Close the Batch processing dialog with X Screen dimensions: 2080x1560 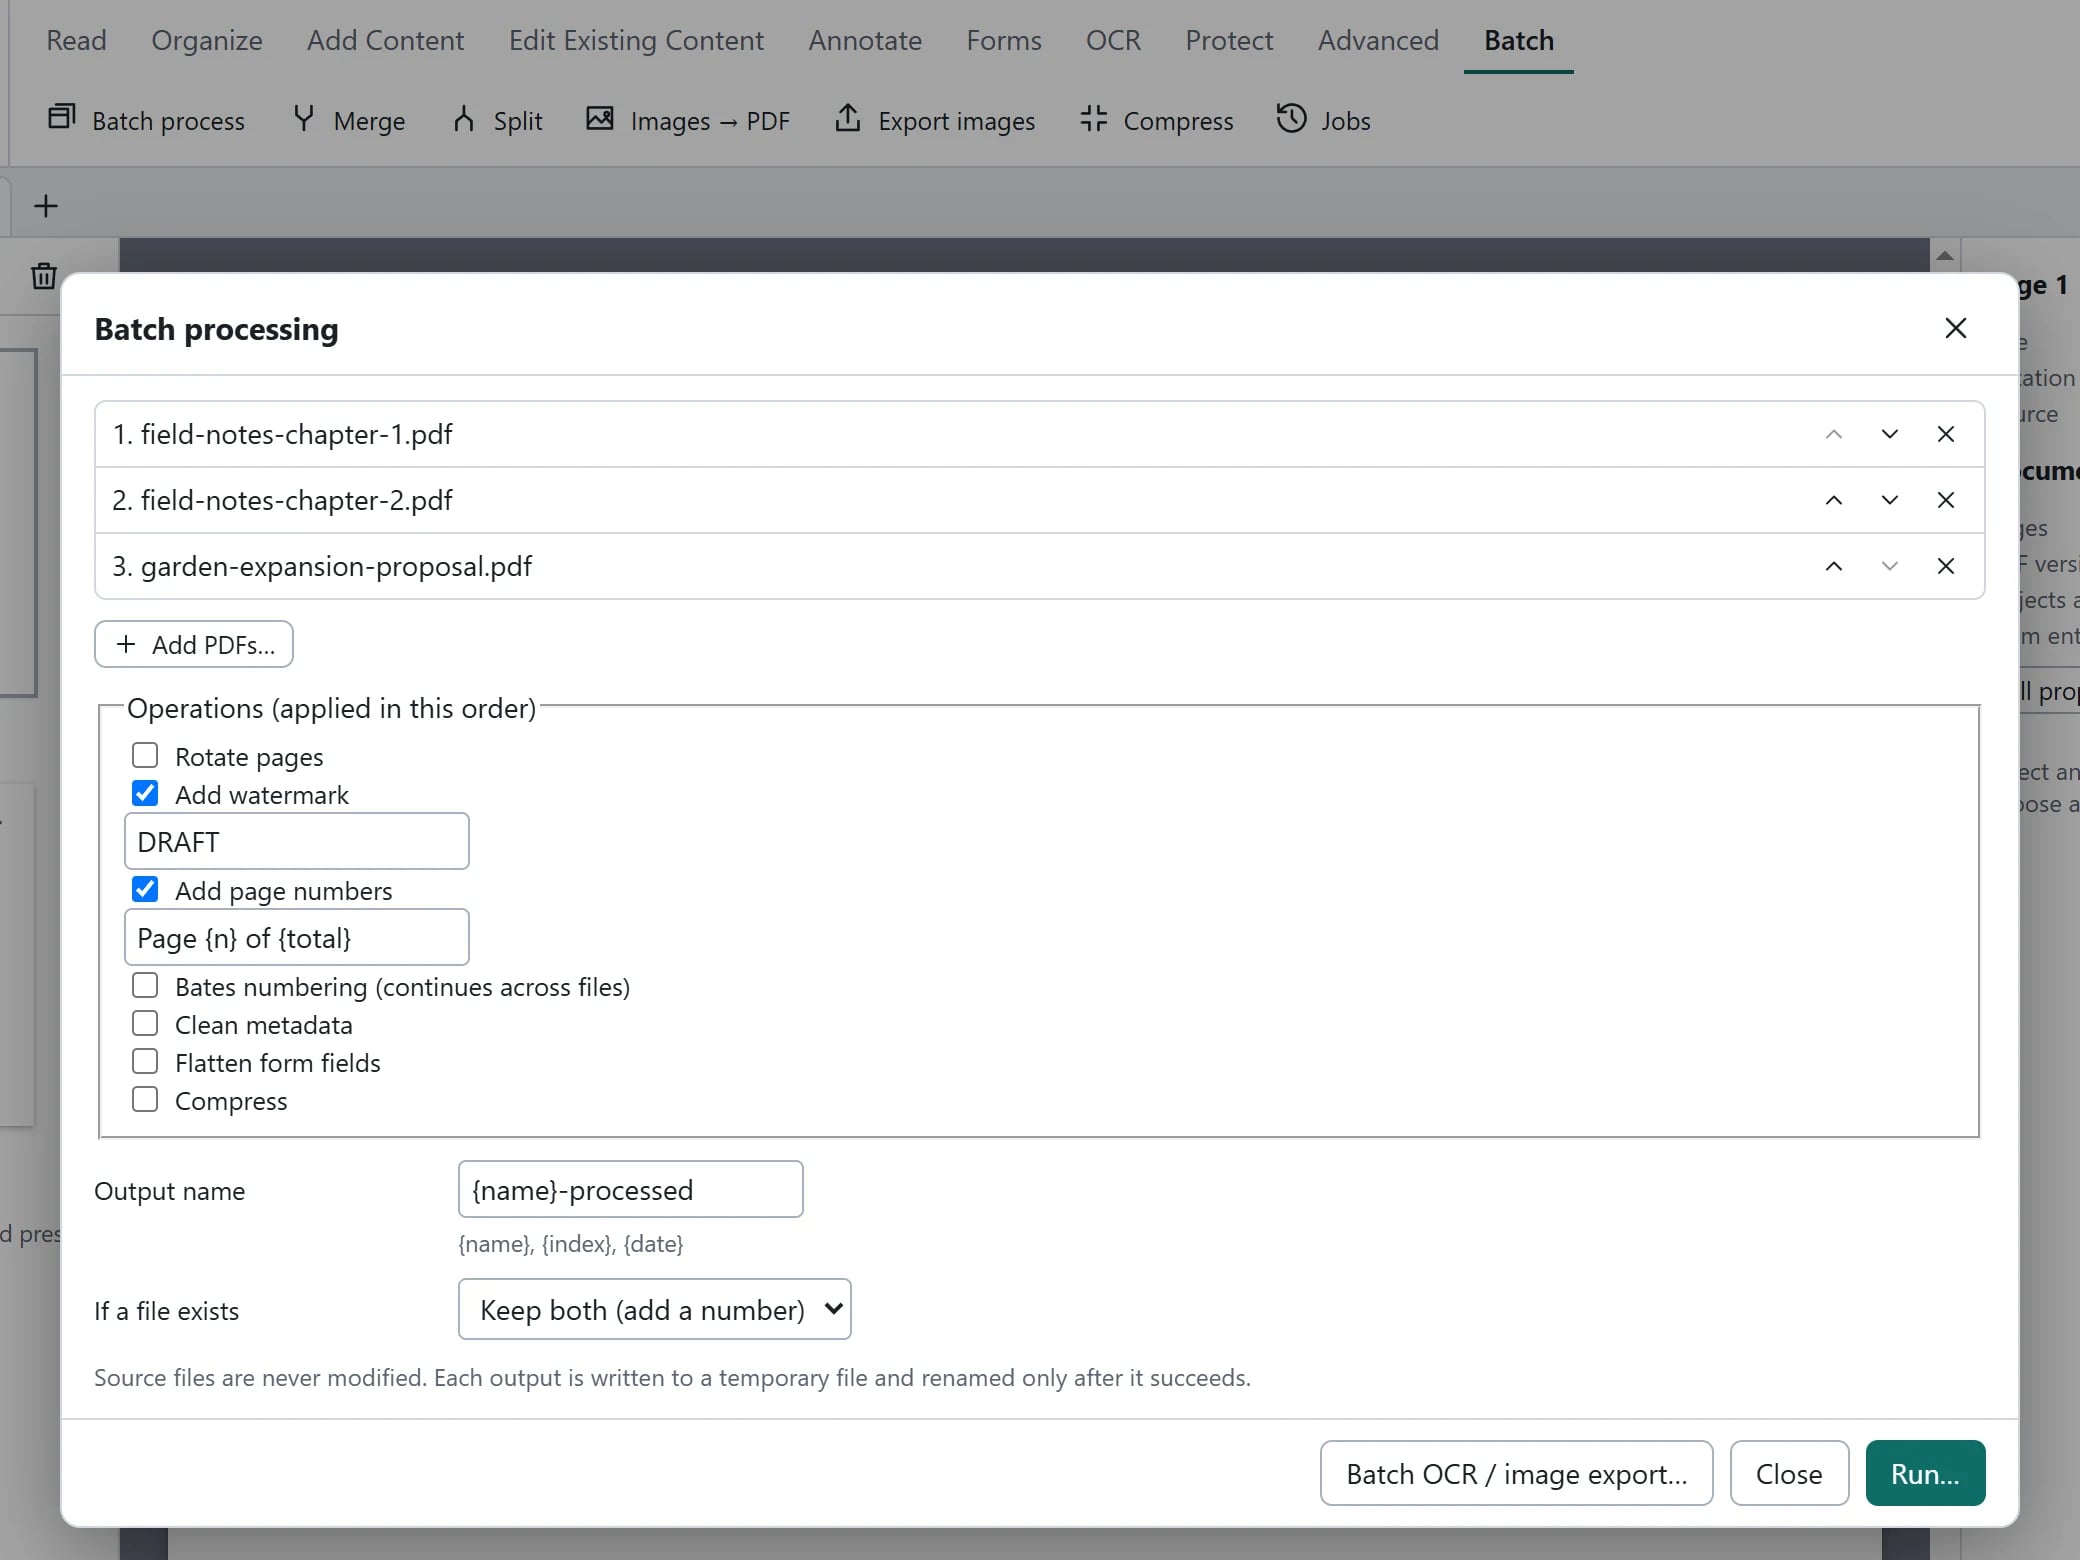(x=1955, y=328)
